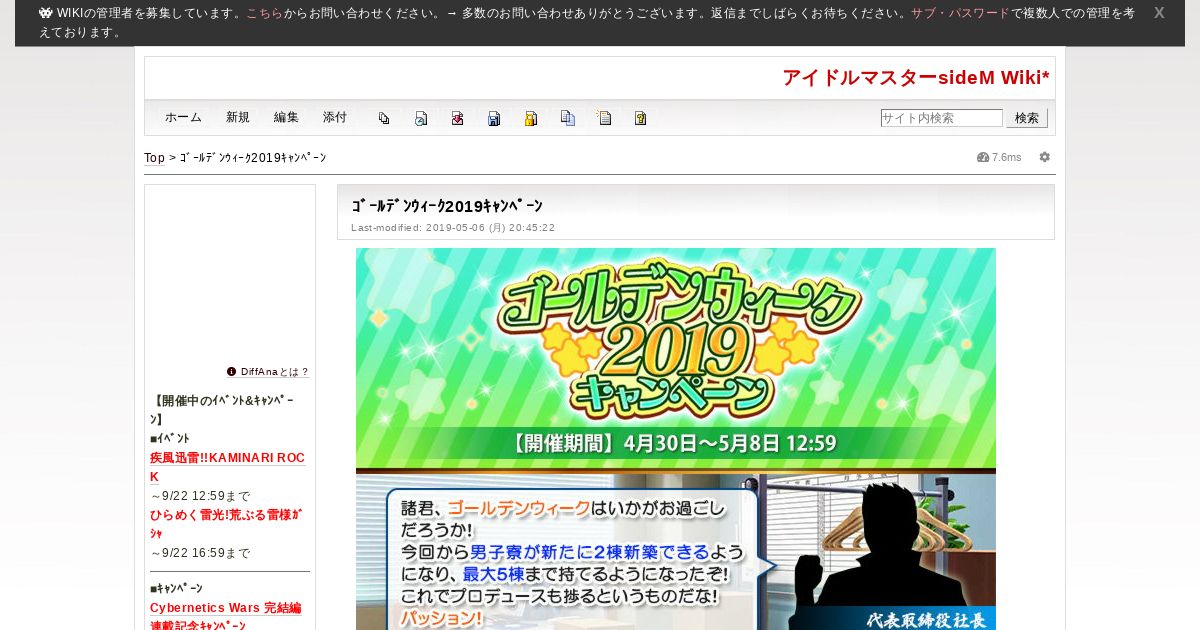Screen dimensions: 1200x630
Task: Click the 検索 search button
Action: pos(1027,118)
